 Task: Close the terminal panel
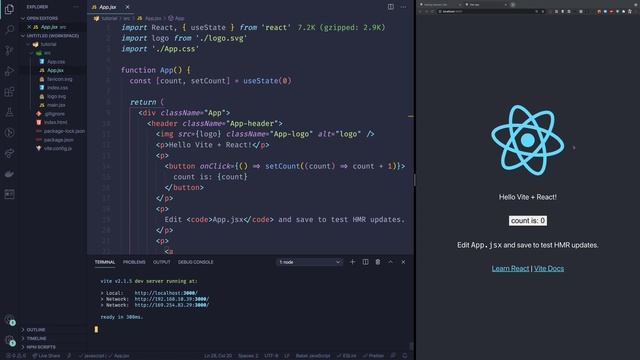point(403,262)
